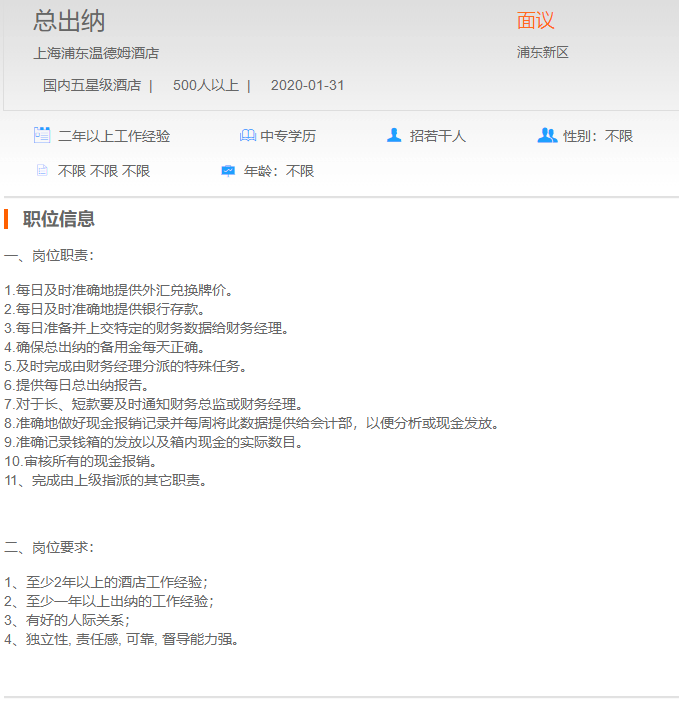Click the orange bar beside 职位信息
Image resolution: width=679 pixels, height=704 pixels.
pos(6,219)
